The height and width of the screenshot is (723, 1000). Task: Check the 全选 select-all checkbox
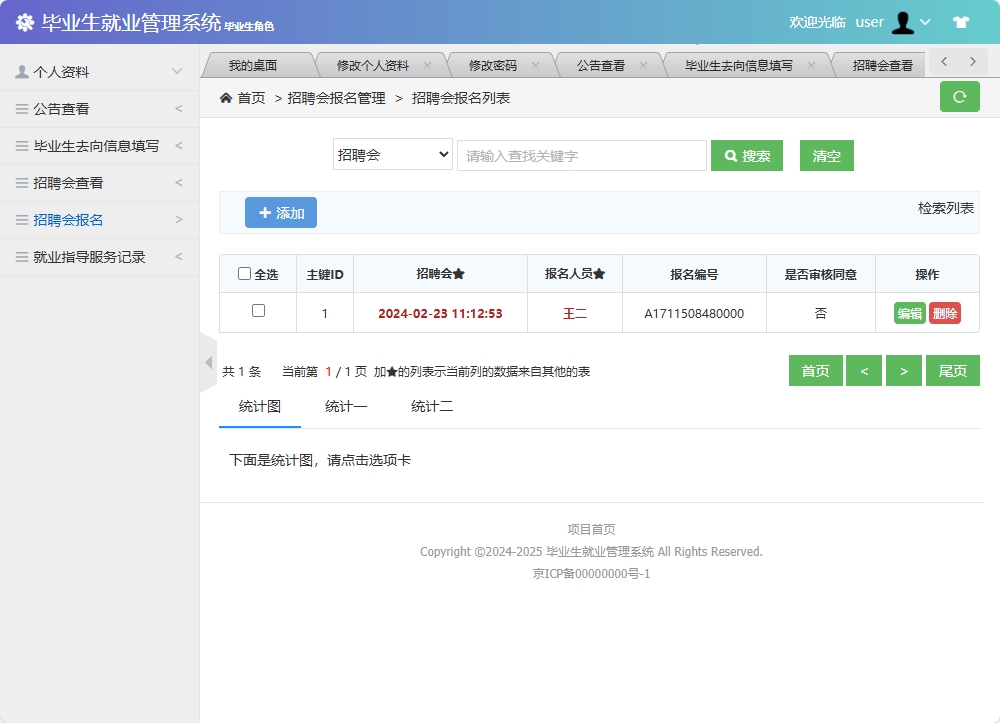(244, 273)
